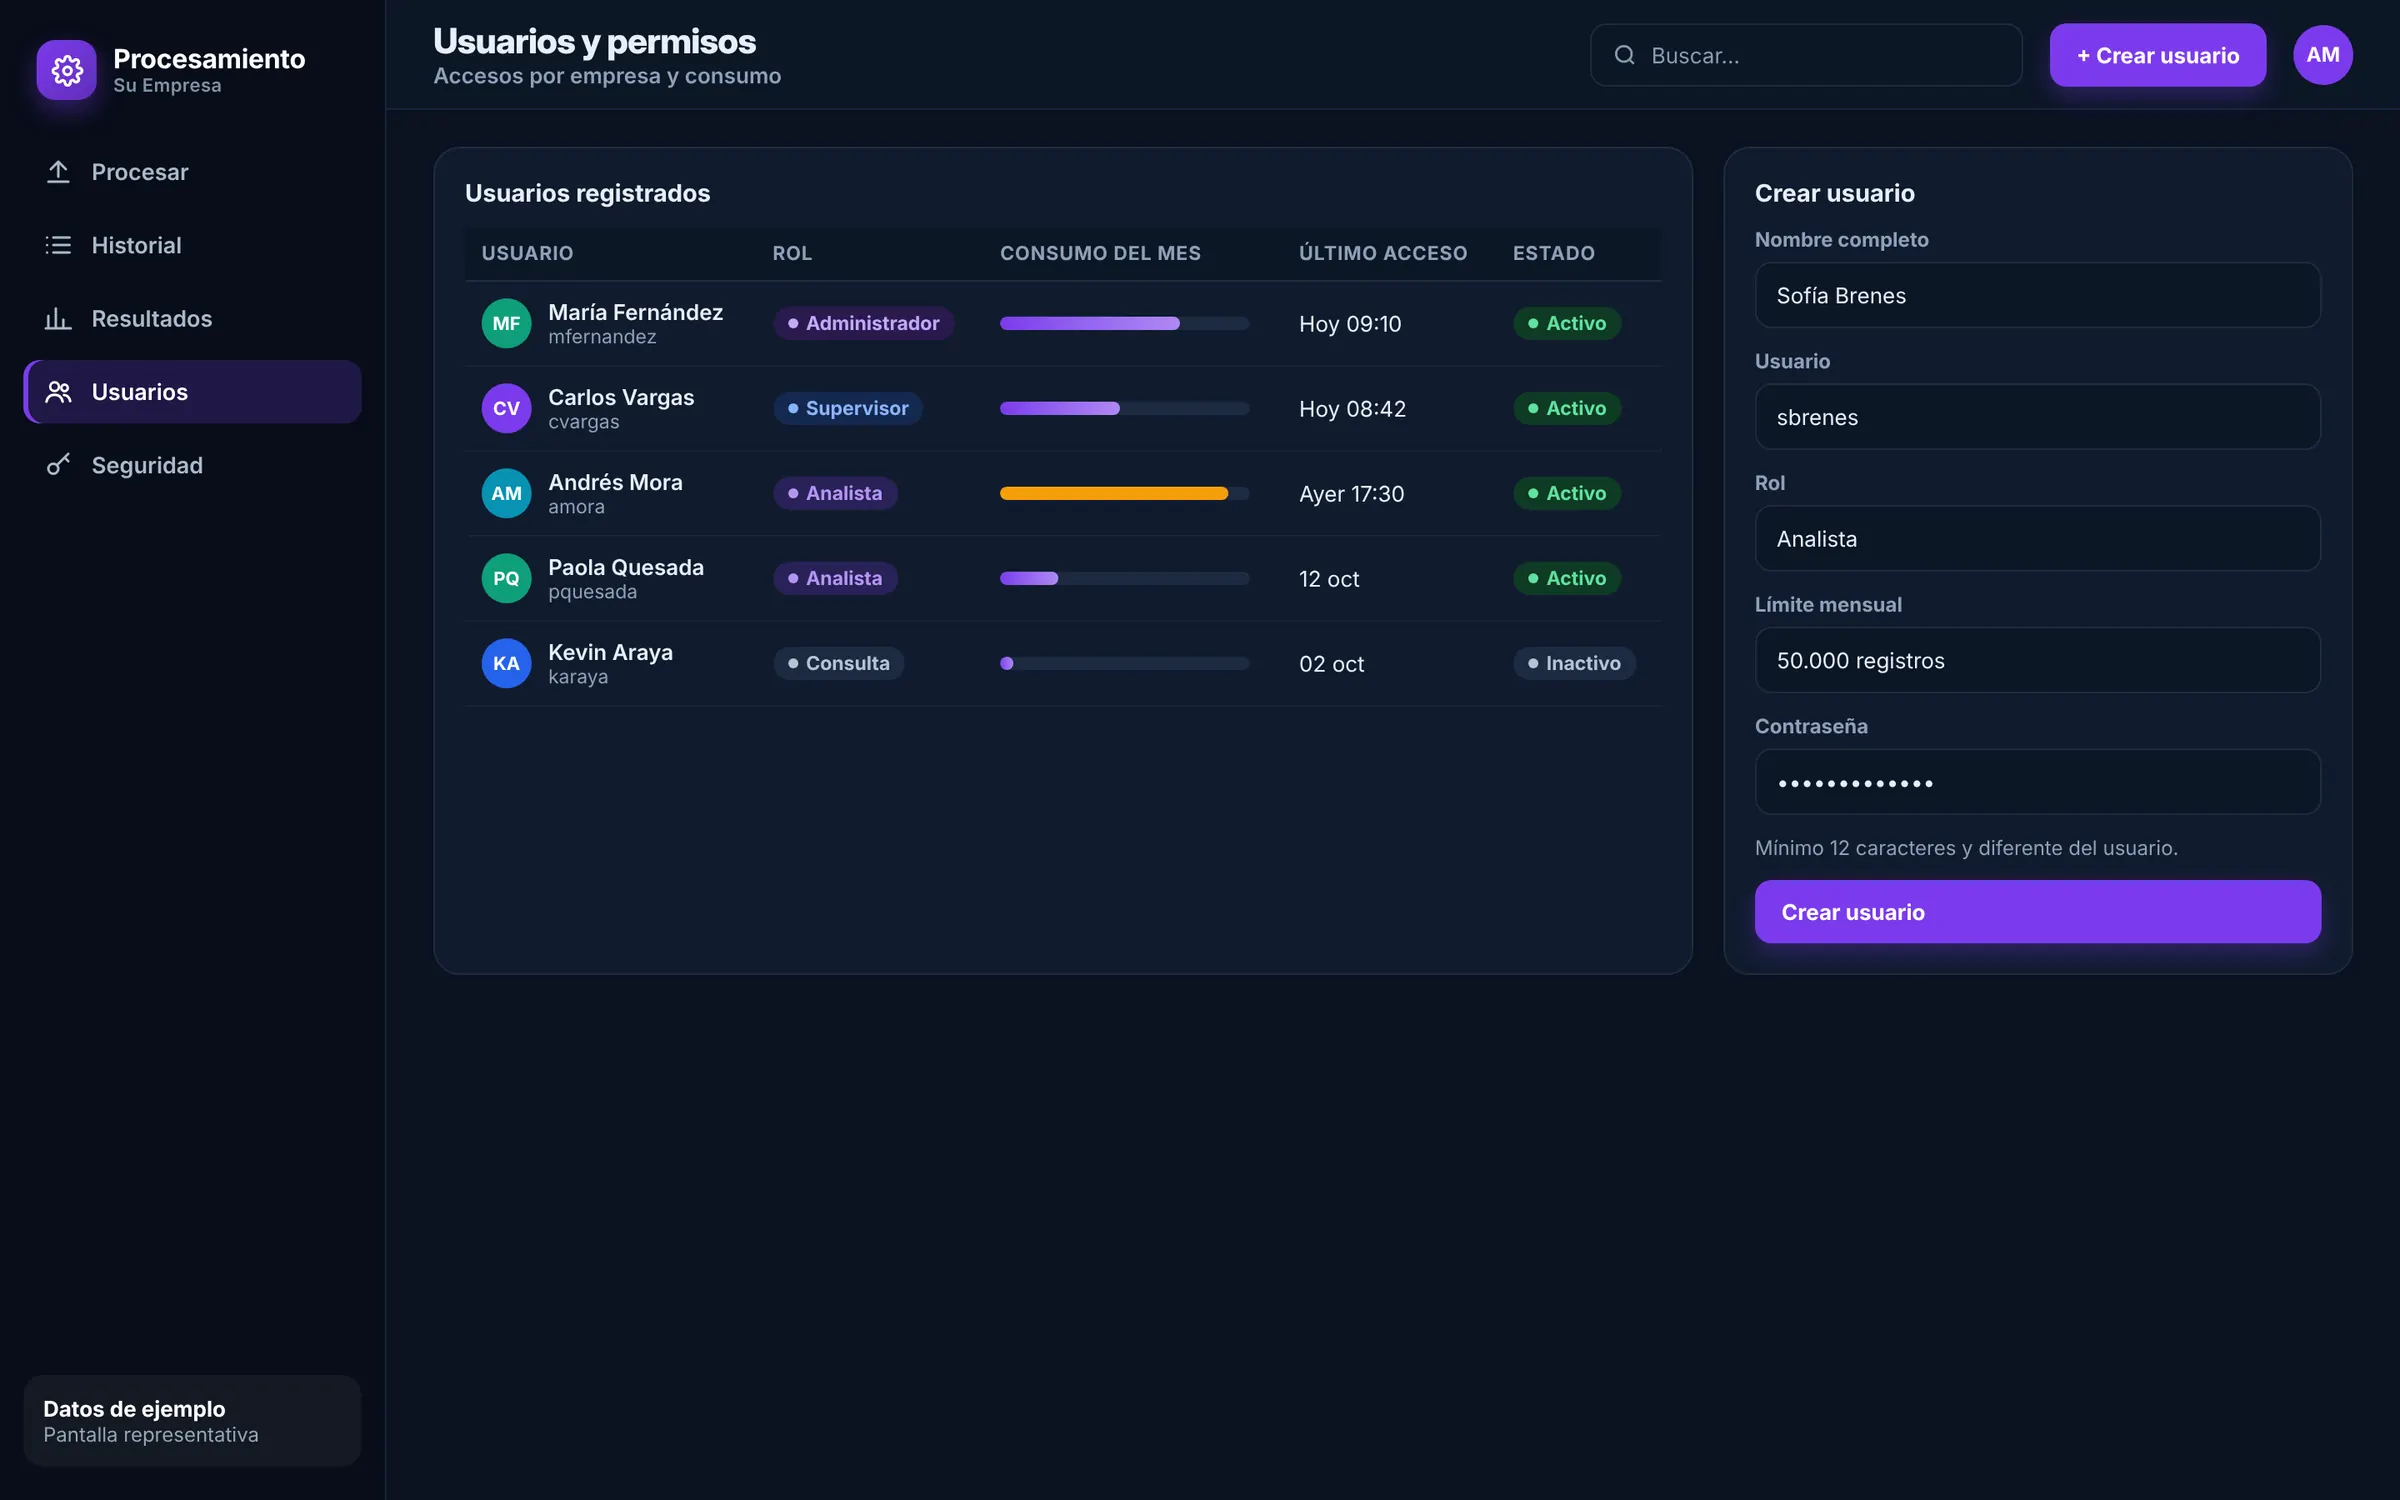Click the Seguridad key icon
The image size is (2400, 1500).
58,465
